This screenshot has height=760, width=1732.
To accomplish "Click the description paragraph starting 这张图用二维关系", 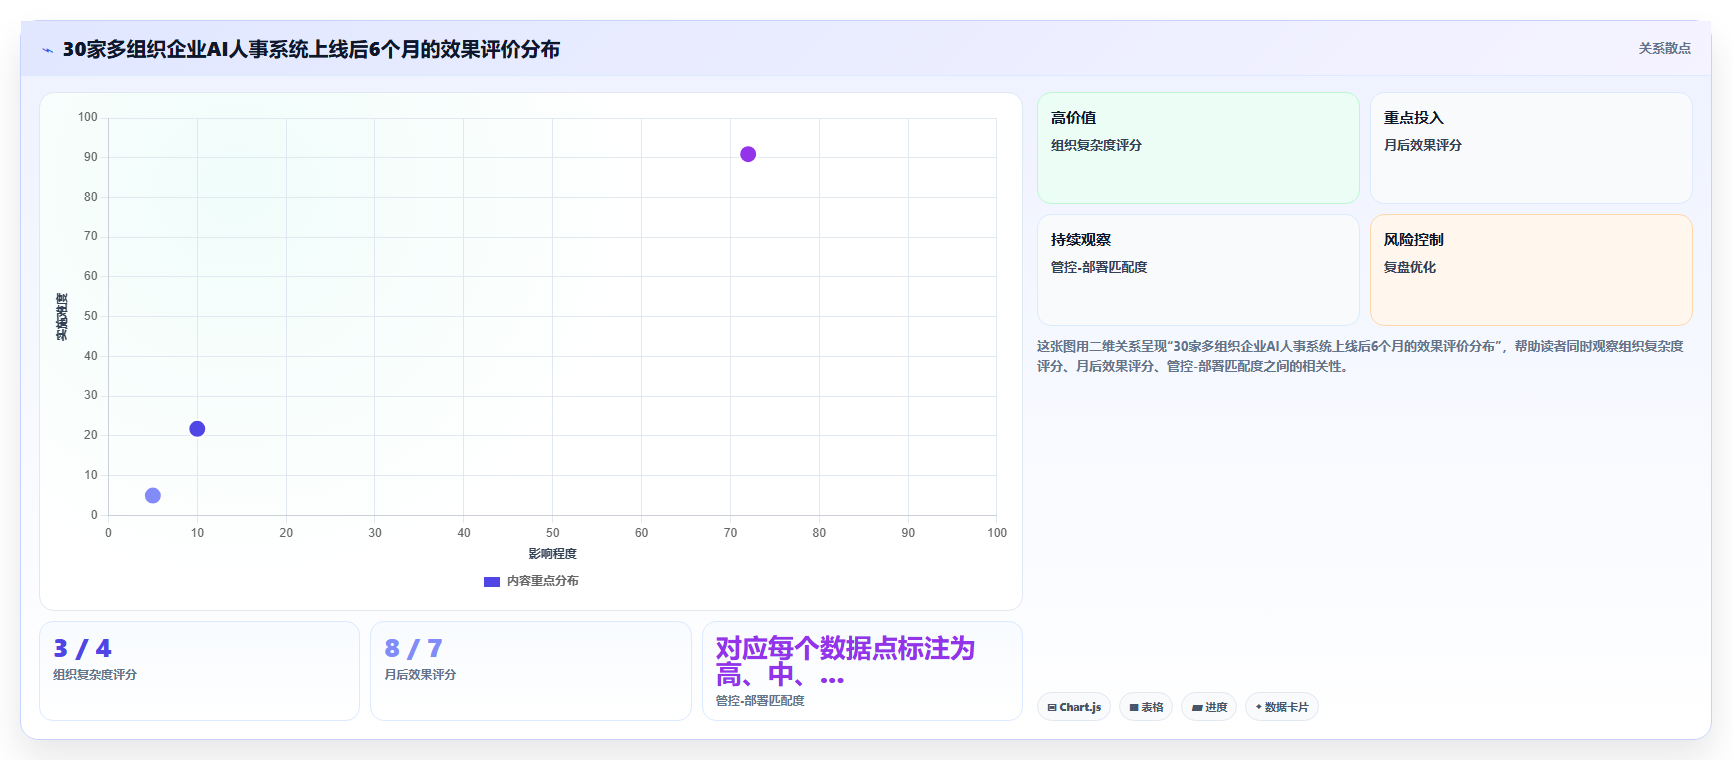I will coord(1360,356).
